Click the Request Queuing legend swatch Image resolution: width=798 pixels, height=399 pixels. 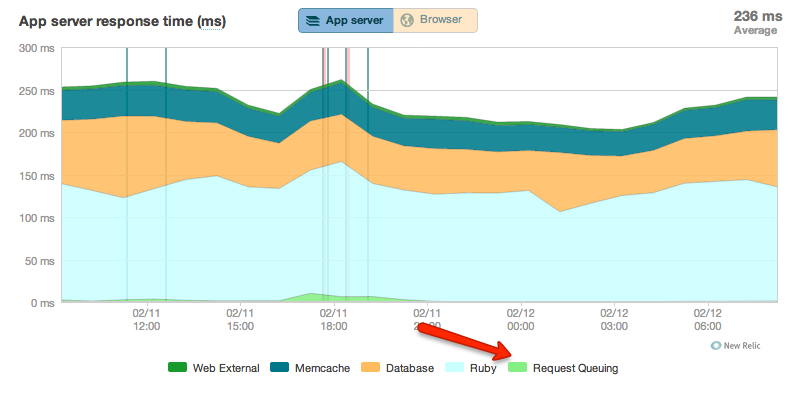point(518,367)
